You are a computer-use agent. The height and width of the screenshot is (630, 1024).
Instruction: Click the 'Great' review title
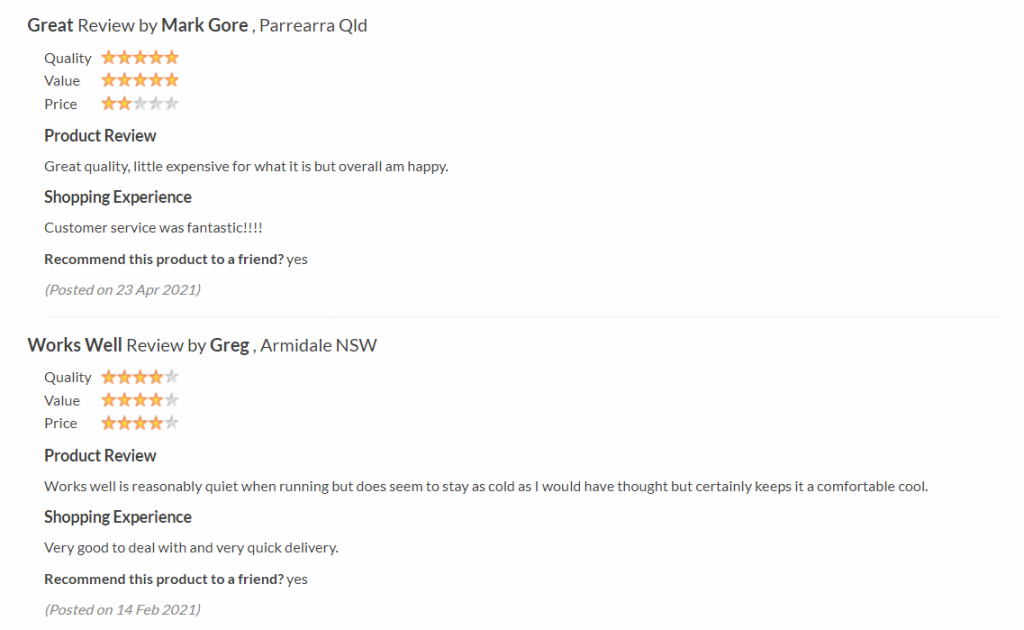click(50, 25)
